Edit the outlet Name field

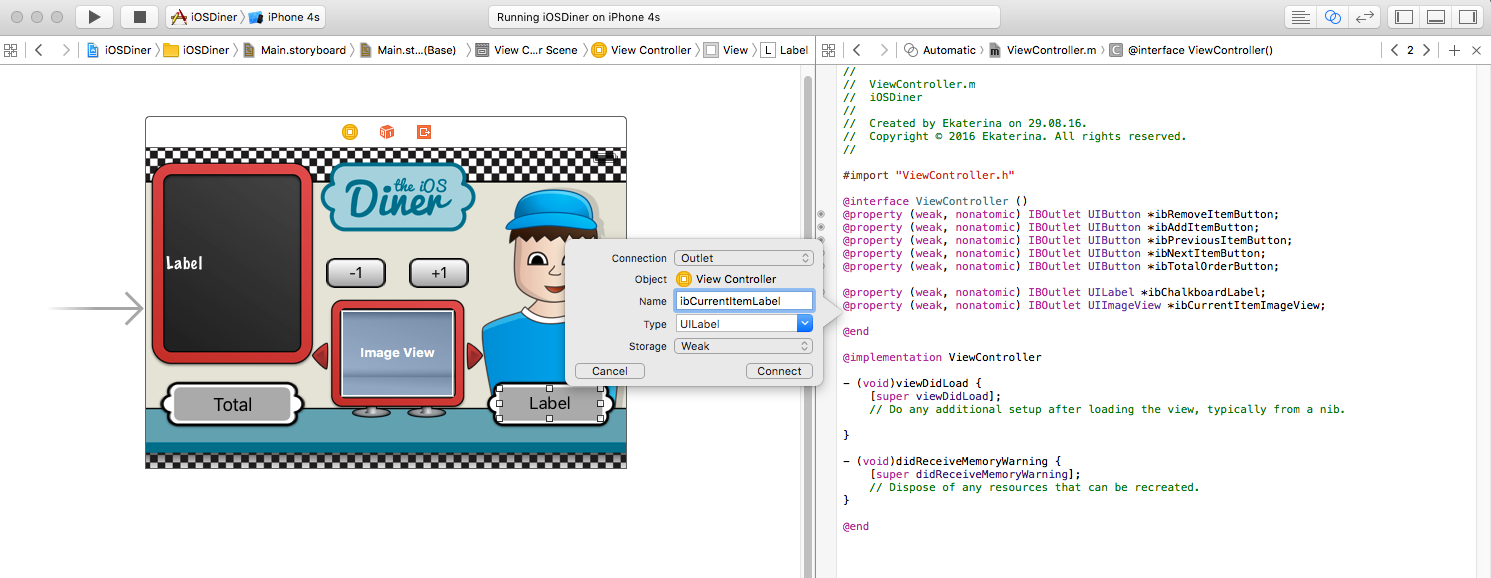pyautogui.click(x=744, y=300)
